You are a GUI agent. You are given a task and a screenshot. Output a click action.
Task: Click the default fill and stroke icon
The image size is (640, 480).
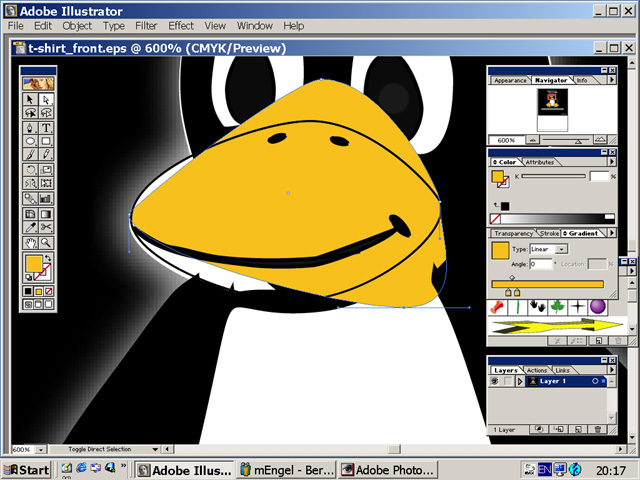pyautogui.click(x=29, y=278)
